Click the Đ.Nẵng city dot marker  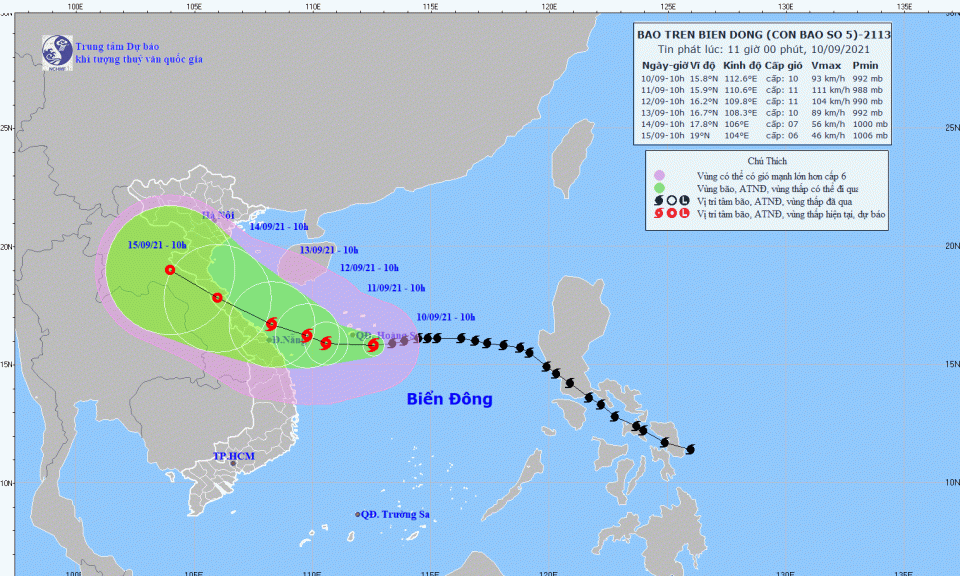point(269,342)
